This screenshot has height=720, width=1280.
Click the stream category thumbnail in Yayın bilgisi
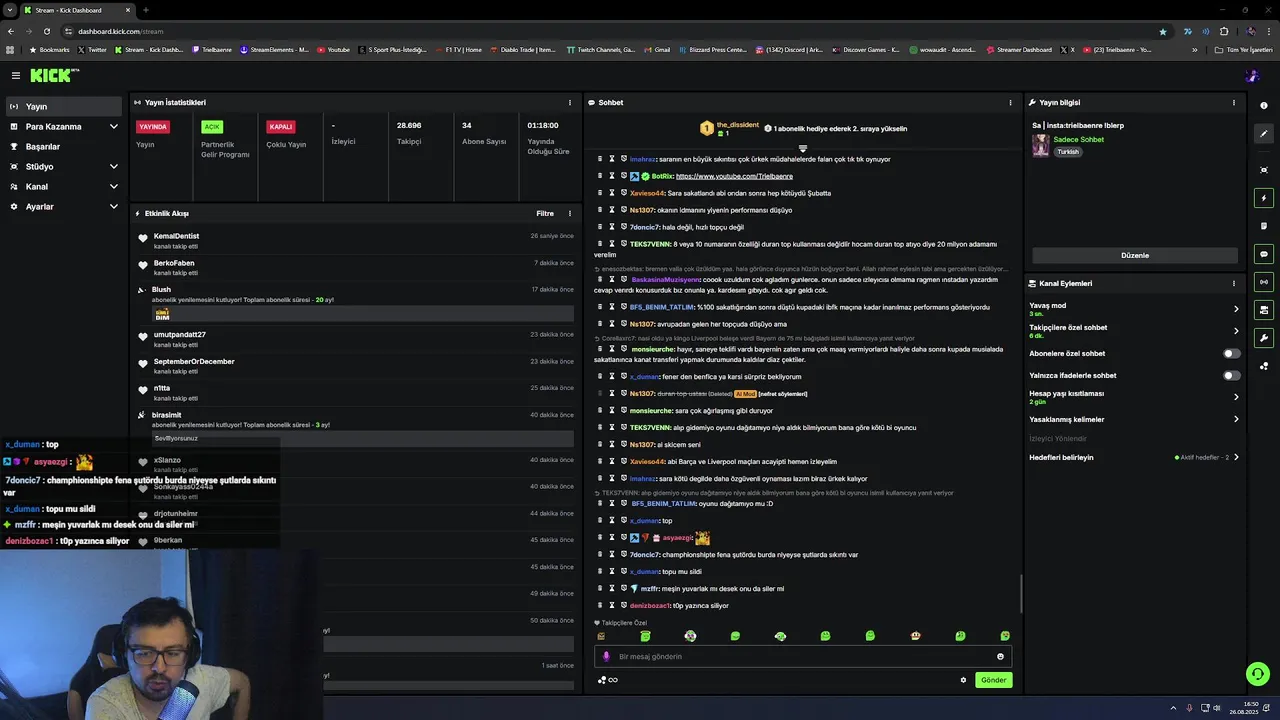[x=1041, y=145]
